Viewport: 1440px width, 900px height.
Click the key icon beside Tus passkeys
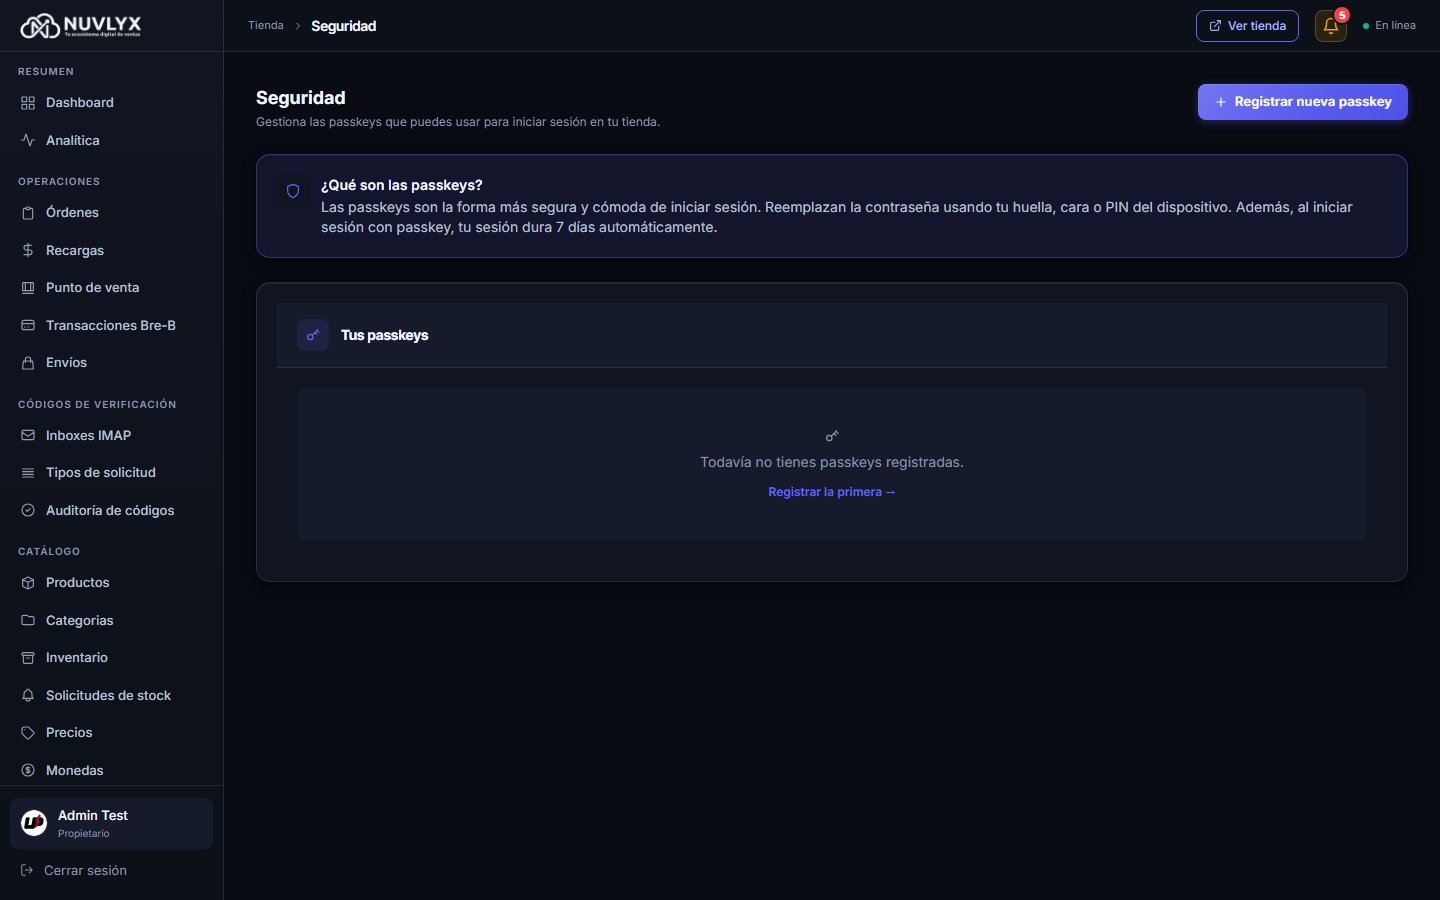(x=313, y=335)
